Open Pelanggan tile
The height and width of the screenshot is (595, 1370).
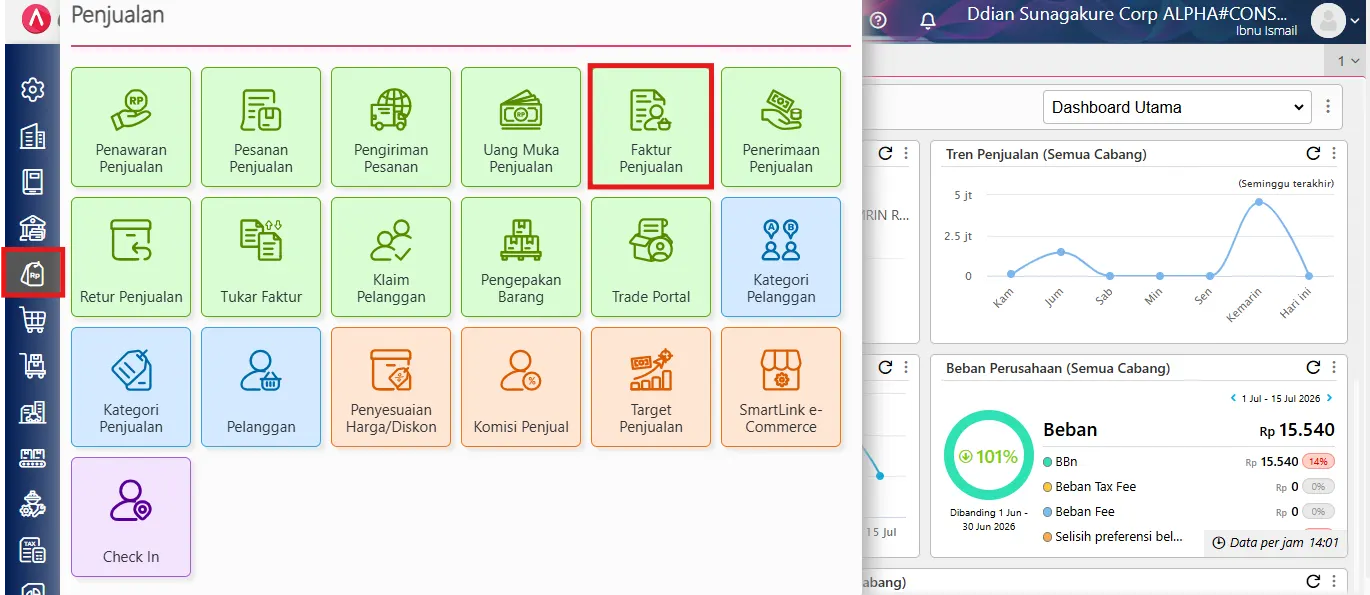[261, 387]
